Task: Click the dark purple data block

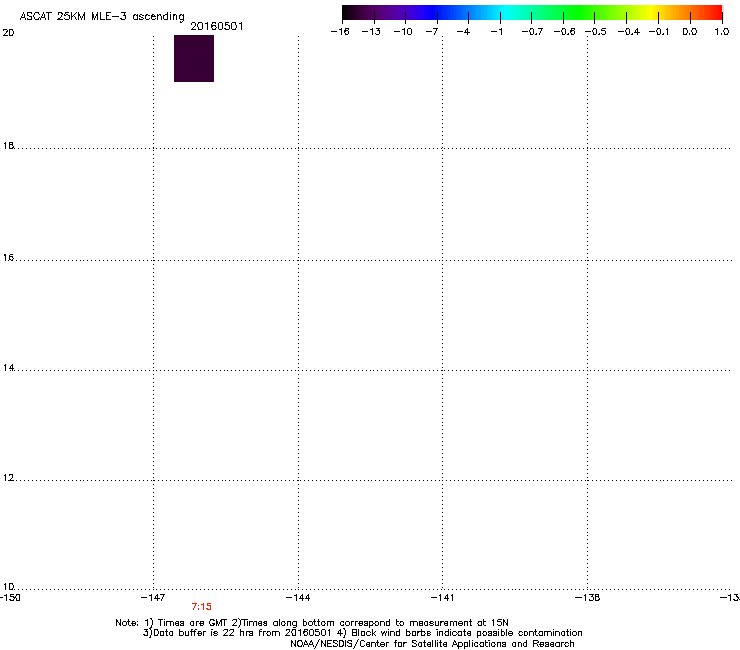Action: pos(194,59)
